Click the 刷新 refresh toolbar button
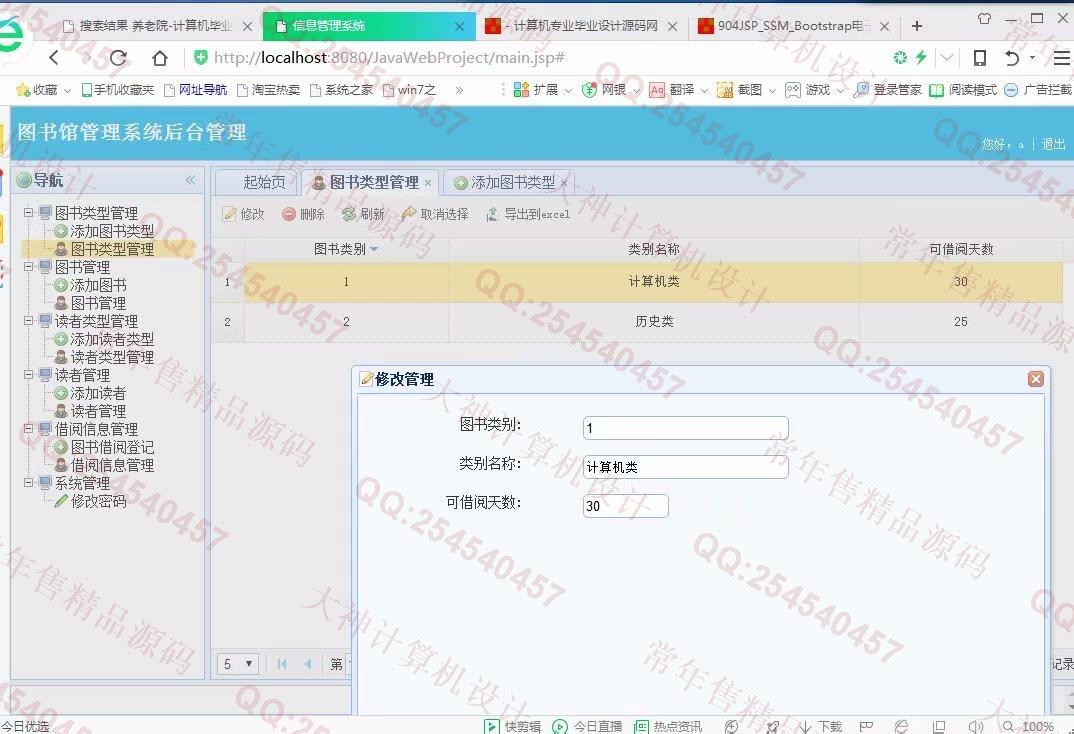 click(x=363, y=214)
